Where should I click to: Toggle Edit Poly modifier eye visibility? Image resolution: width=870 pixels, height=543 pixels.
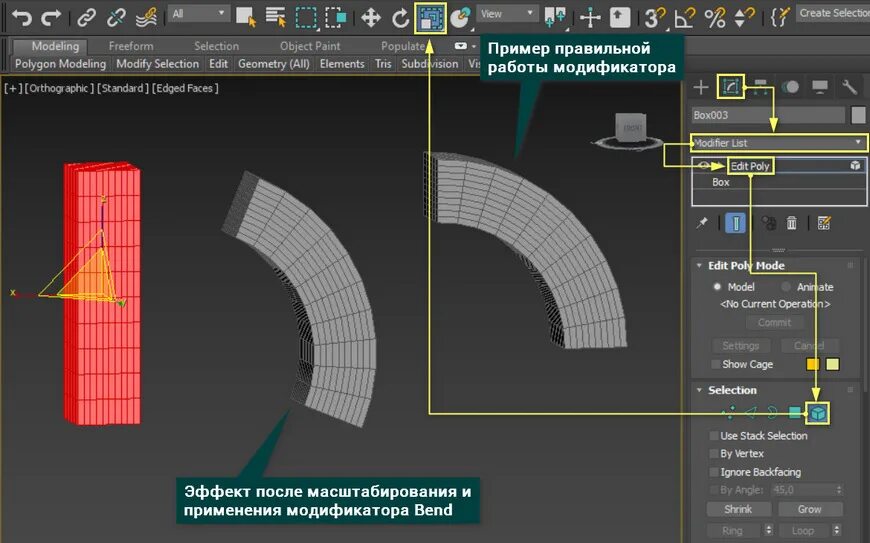coord(704,166)
